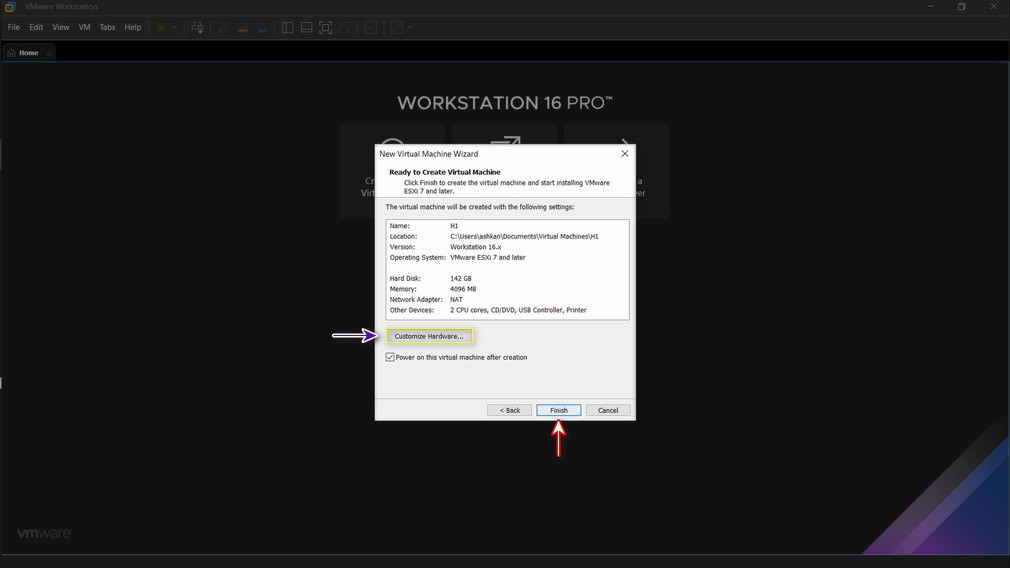
Task: Click the Send Ctrl+Alt+Del toolbar icon
Action: click(x=197, y=28)
